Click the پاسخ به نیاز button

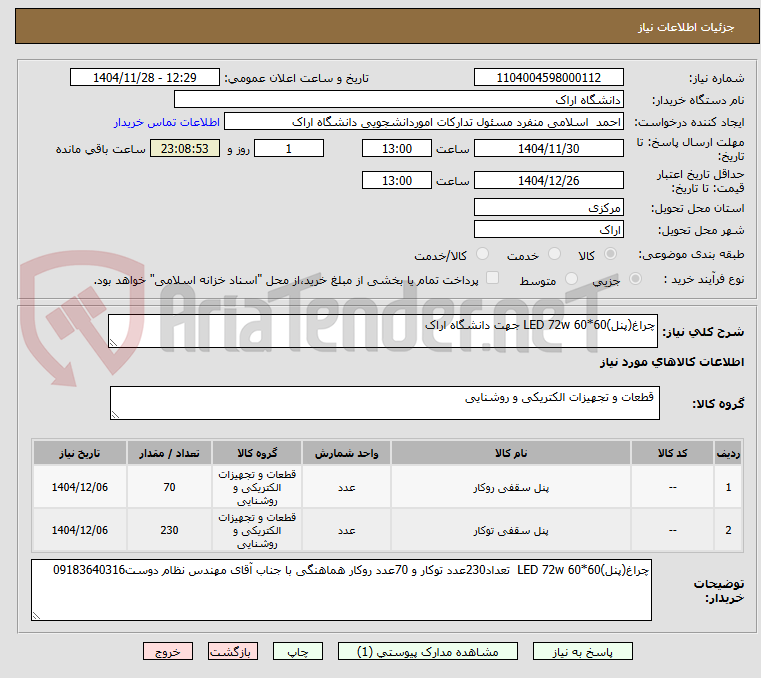coord(582,651)
